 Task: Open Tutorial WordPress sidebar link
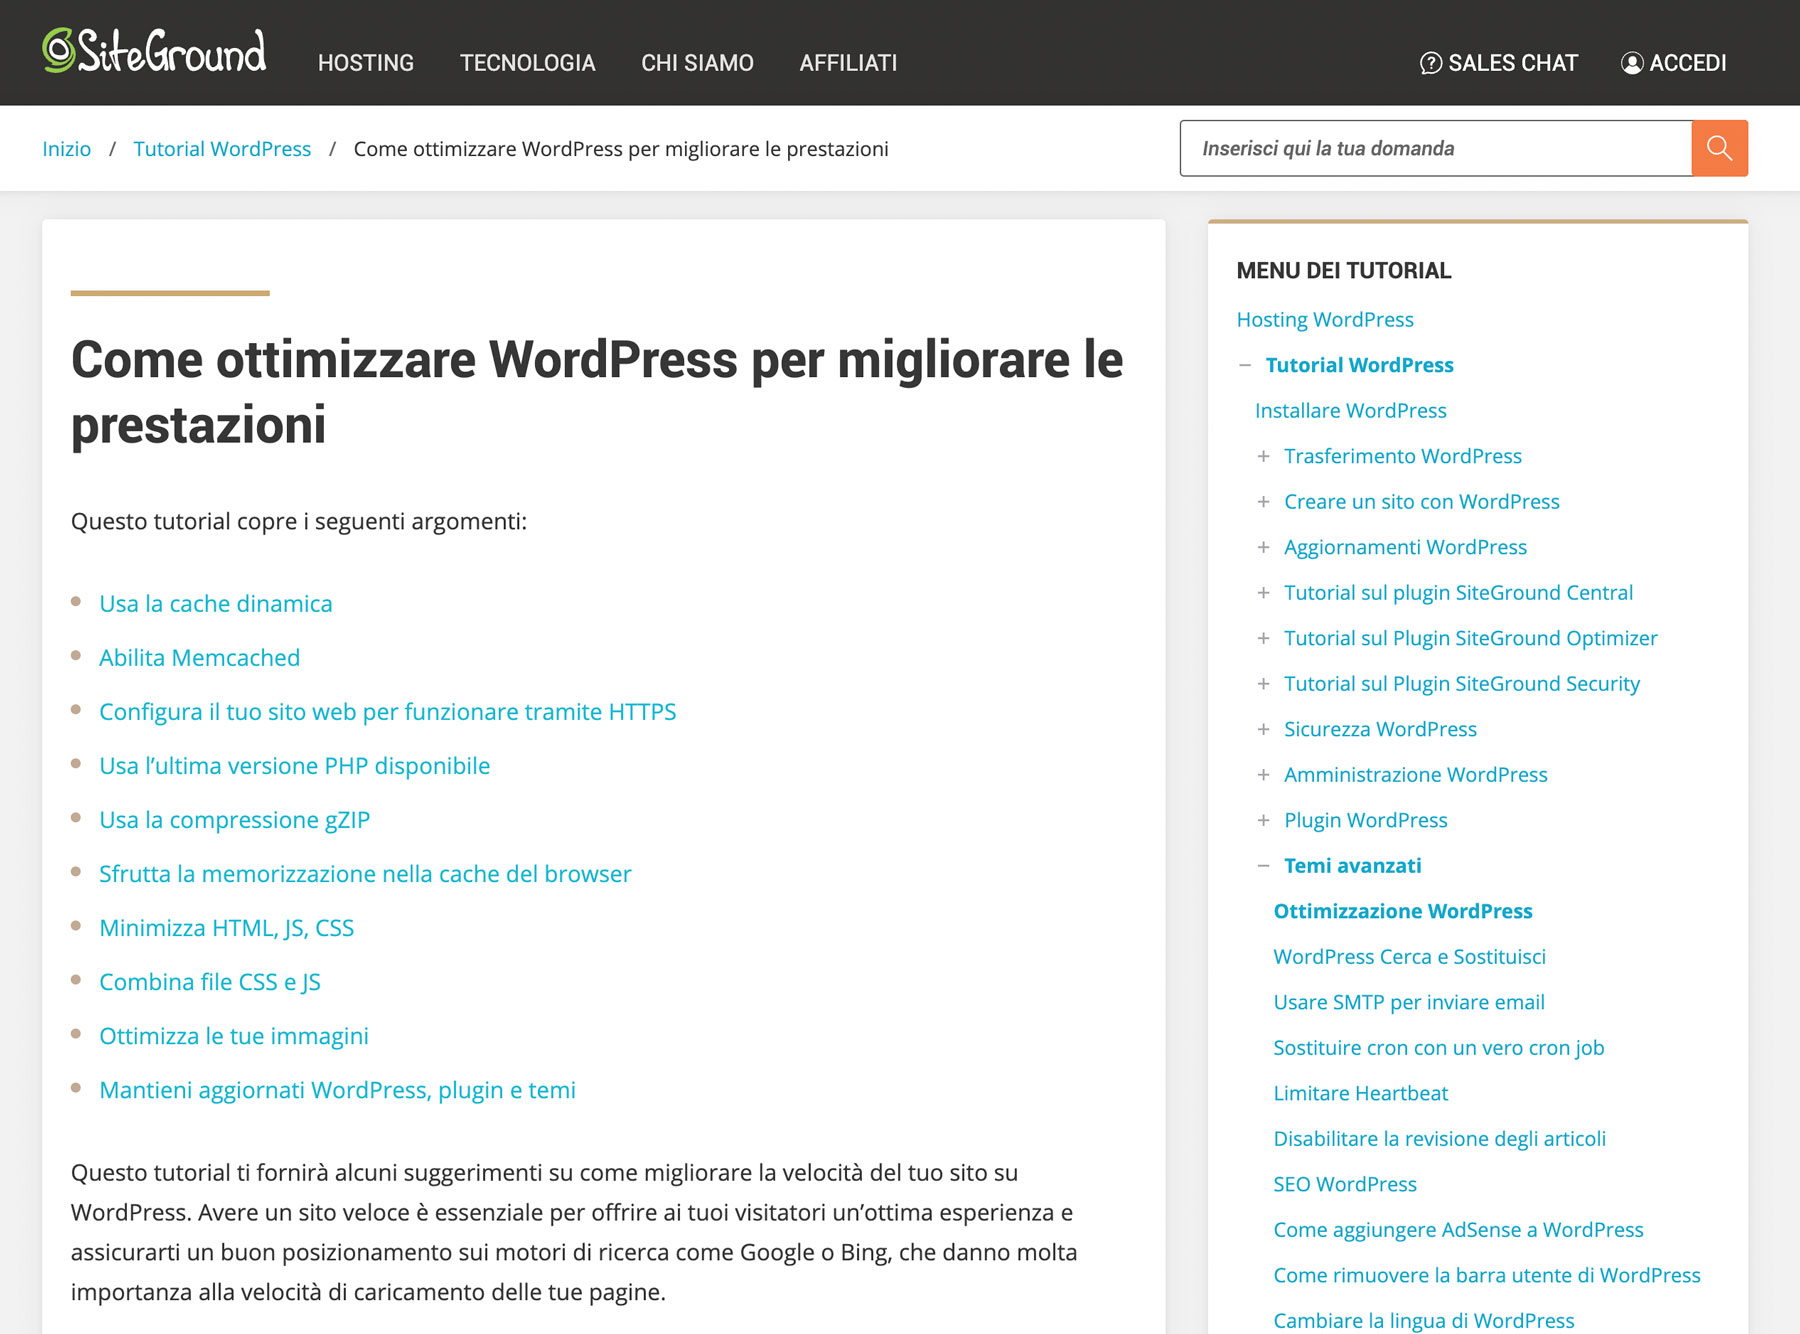(x=1359, y=365)
